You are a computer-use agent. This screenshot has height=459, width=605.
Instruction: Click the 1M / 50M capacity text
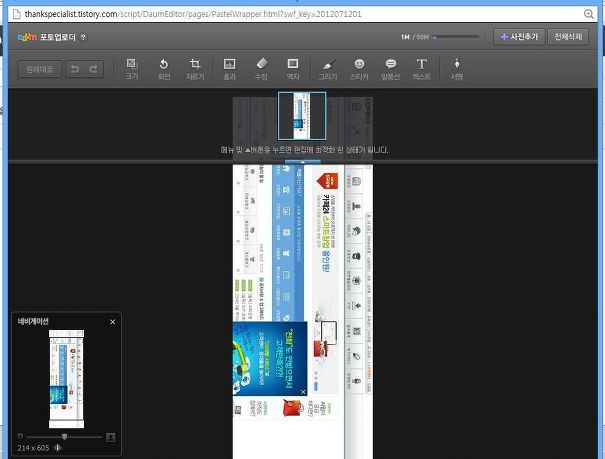click(x=415, y=37)
